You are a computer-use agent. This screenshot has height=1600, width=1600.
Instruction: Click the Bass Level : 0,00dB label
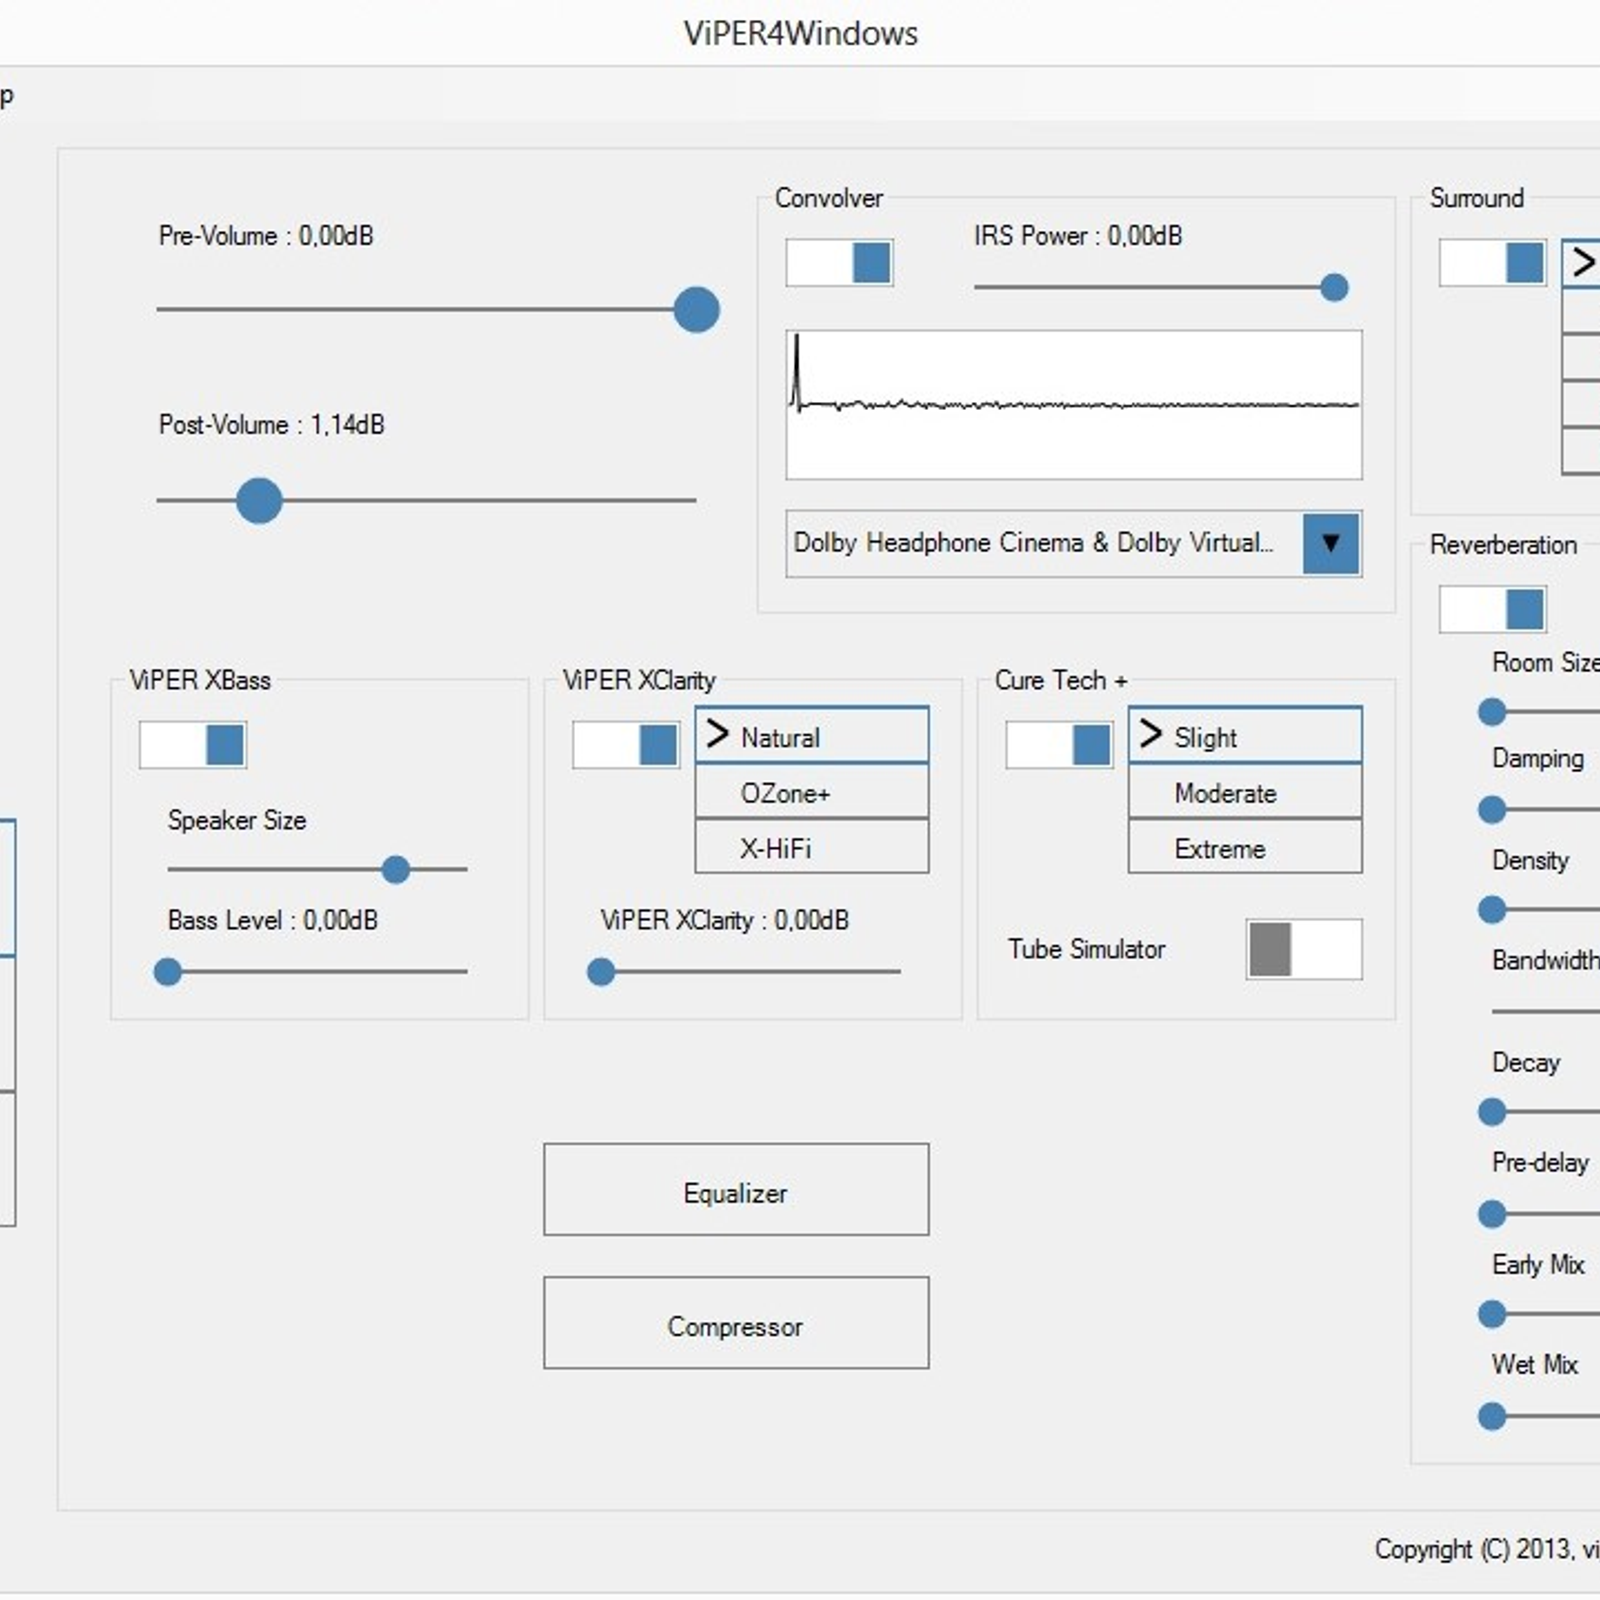coord(273,920)
